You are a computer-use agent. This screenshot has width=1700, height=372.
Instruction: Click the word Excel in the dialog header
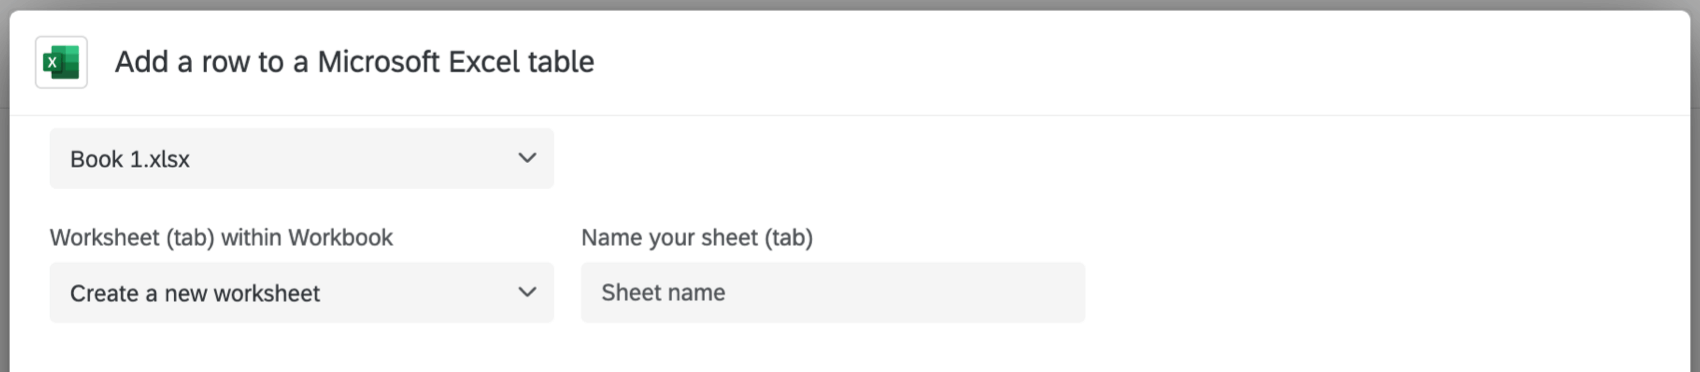[484, 62]
